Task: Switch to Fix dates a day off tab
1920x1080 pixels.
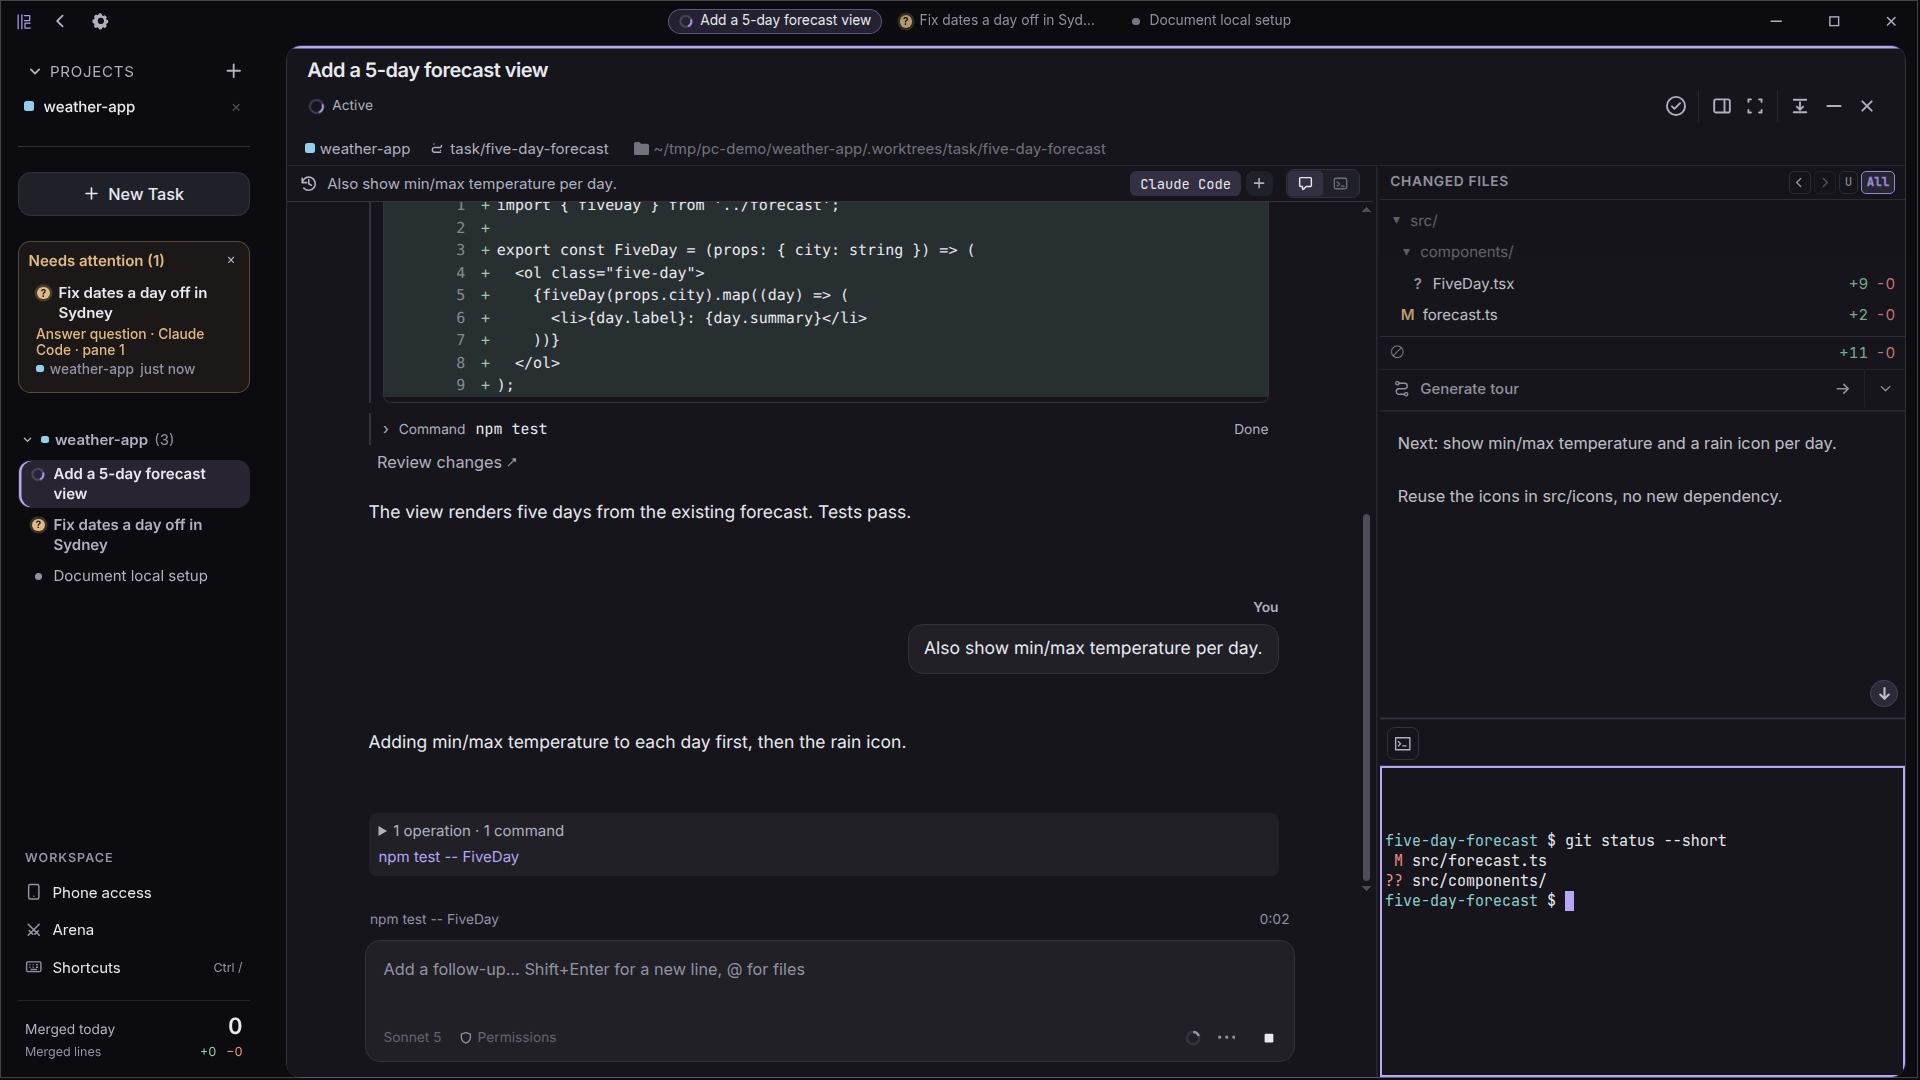Action: [997, 20]
